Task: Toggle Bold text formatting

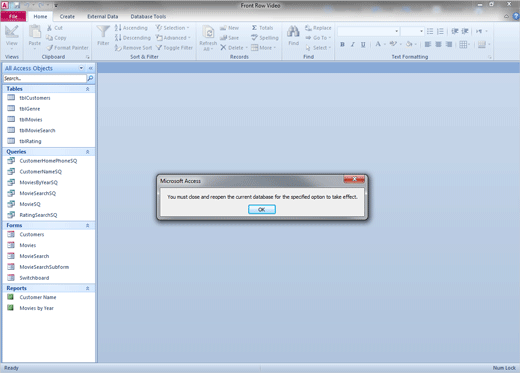Action: tap(342, 44)
